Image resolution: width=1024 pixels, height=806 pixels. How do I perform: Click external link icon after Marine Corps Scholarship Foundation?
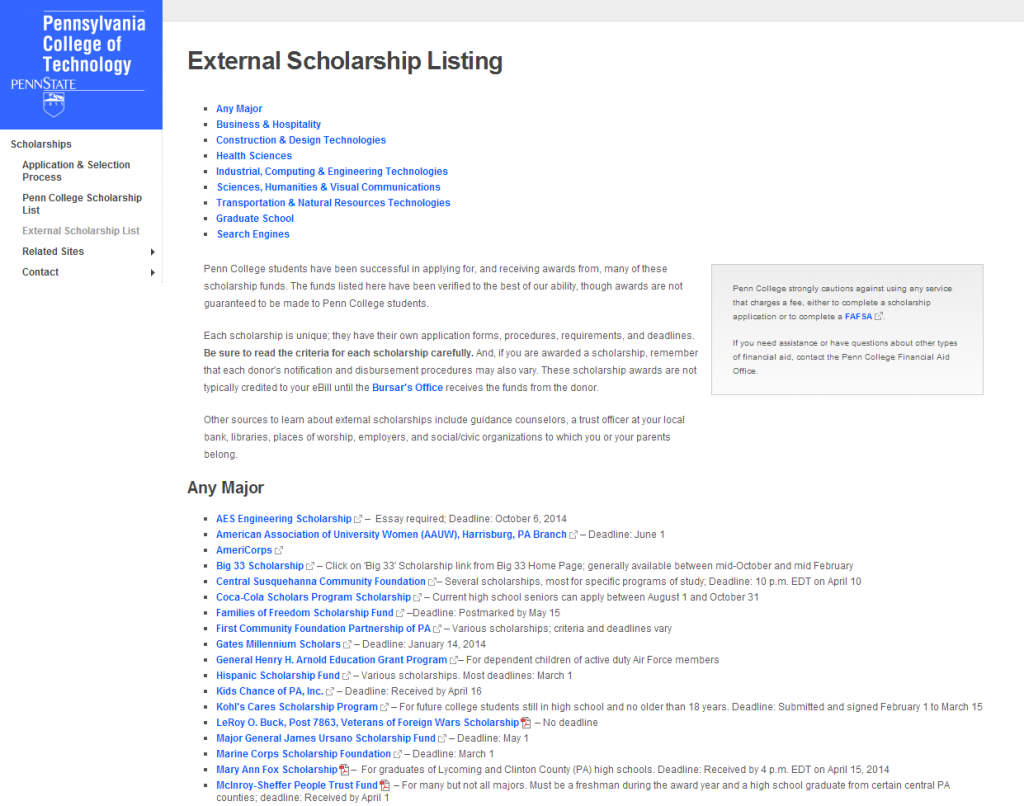(x=397, y=754)
